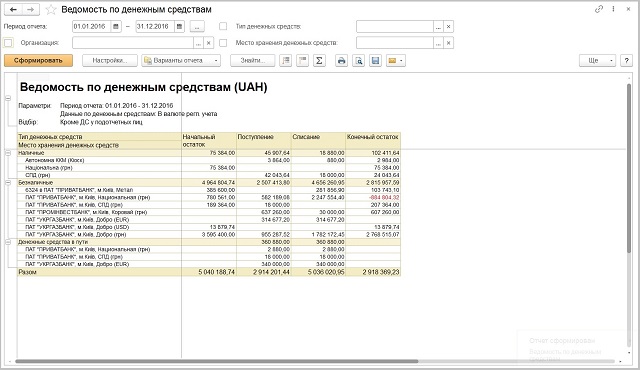Click the Наличные opening balance 75 384,00
The height and width of the screenshot is (370, 640).
[222, 153]
